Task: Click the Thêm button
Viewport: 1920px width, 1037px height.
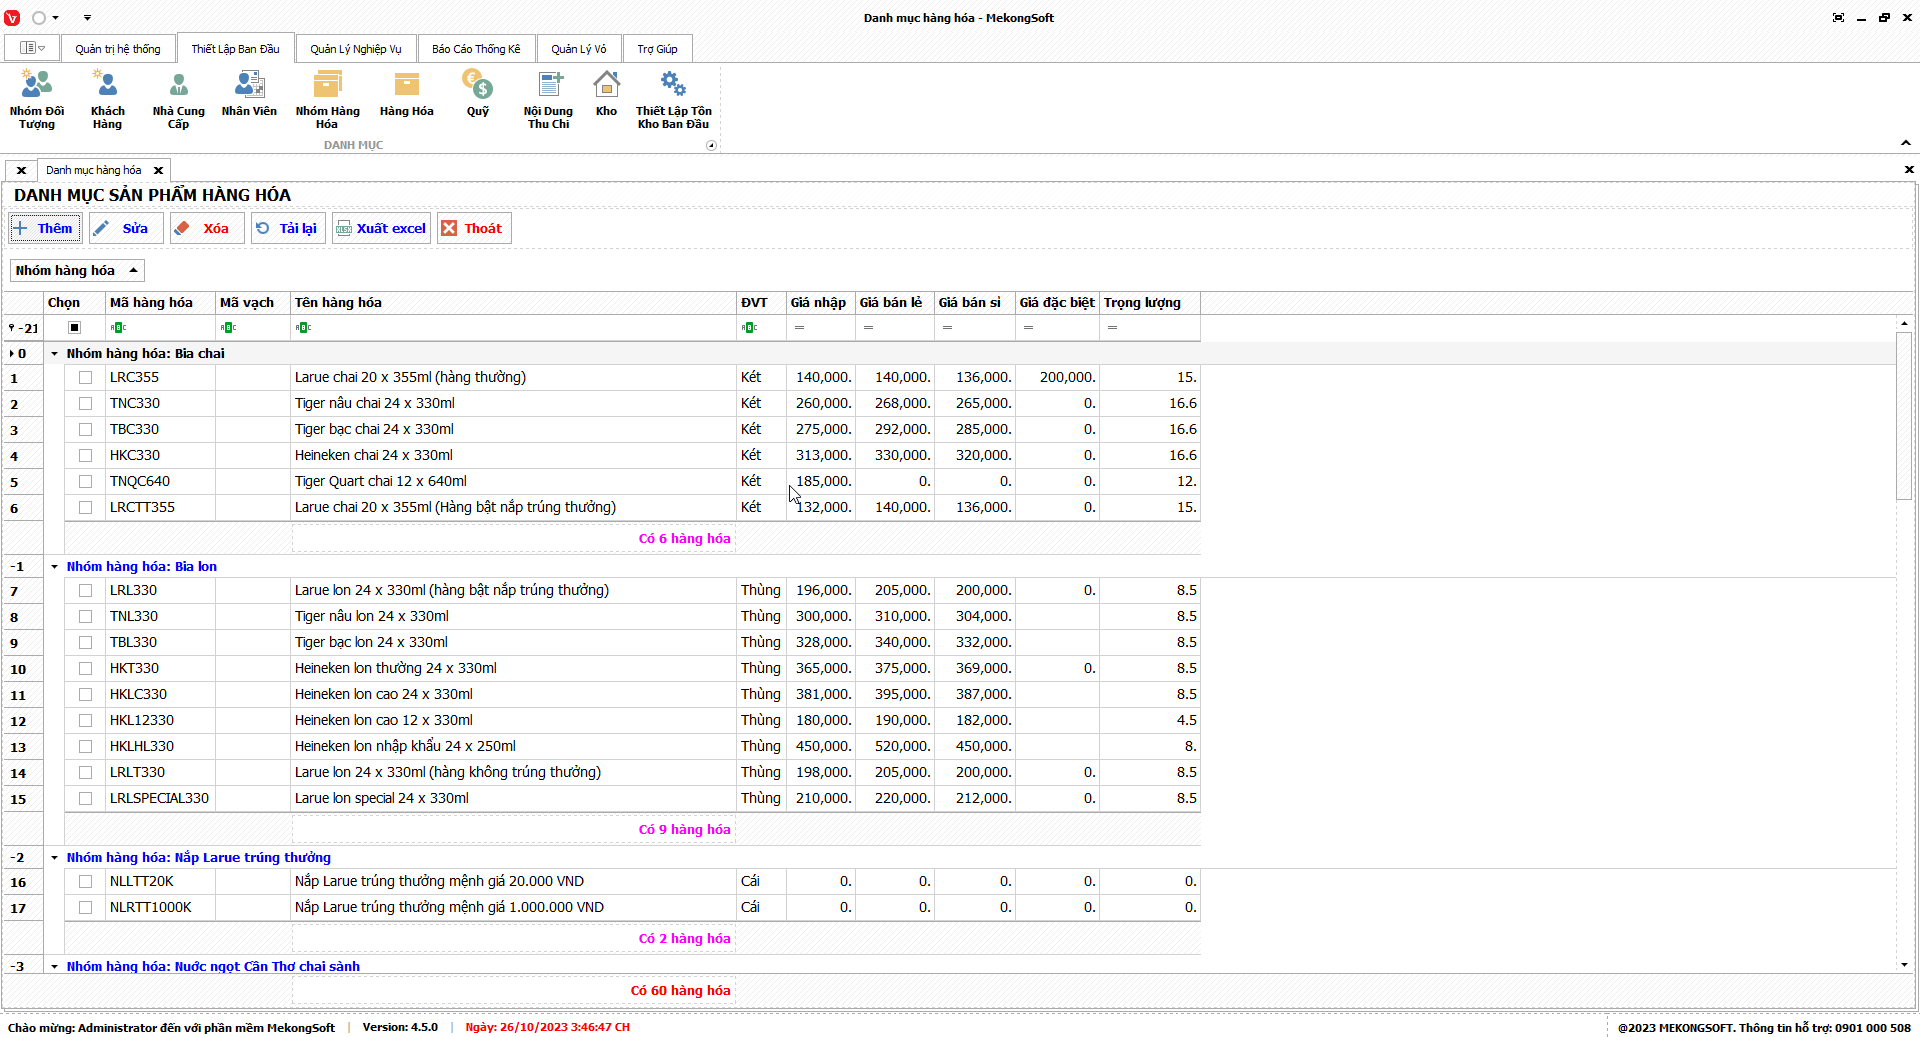Action: coord(44,228)
